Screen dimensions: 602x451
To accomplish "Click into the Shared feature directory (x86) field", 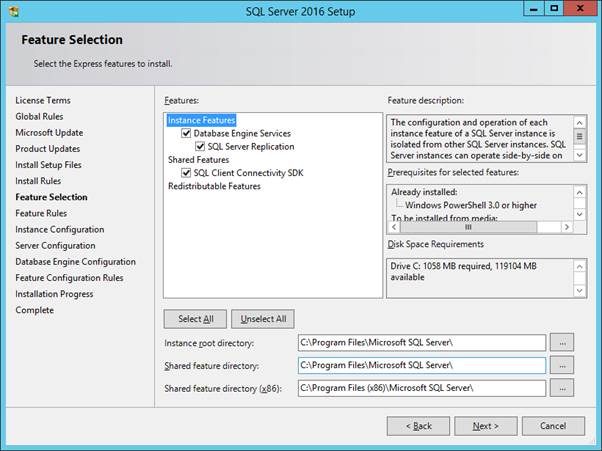I will (x=422, y=388).
